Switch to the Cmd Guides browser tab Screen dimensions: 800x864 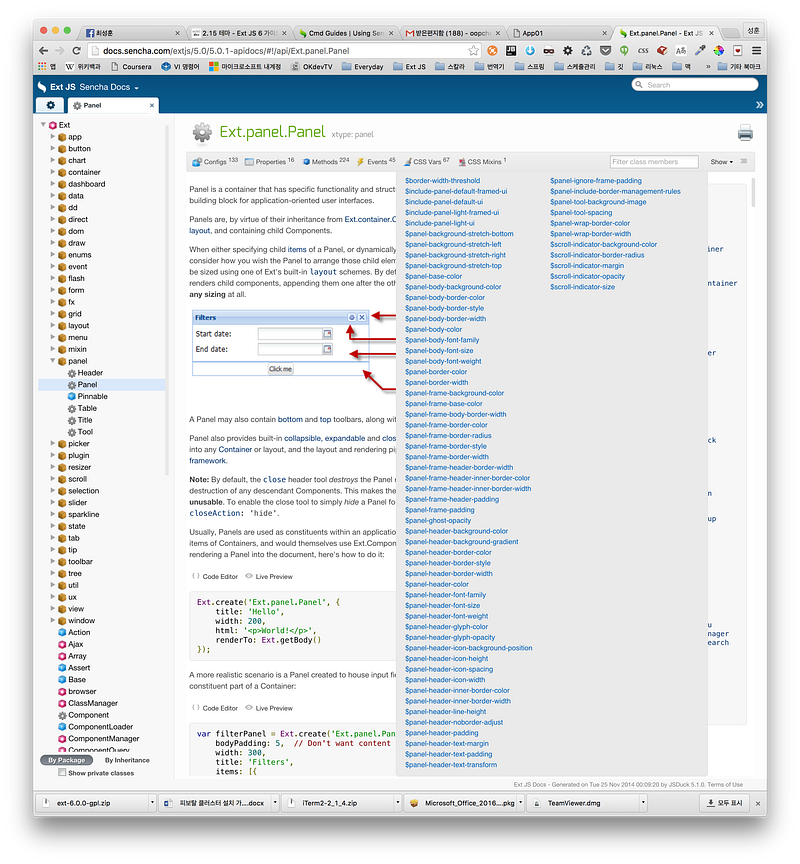point(347,33)
